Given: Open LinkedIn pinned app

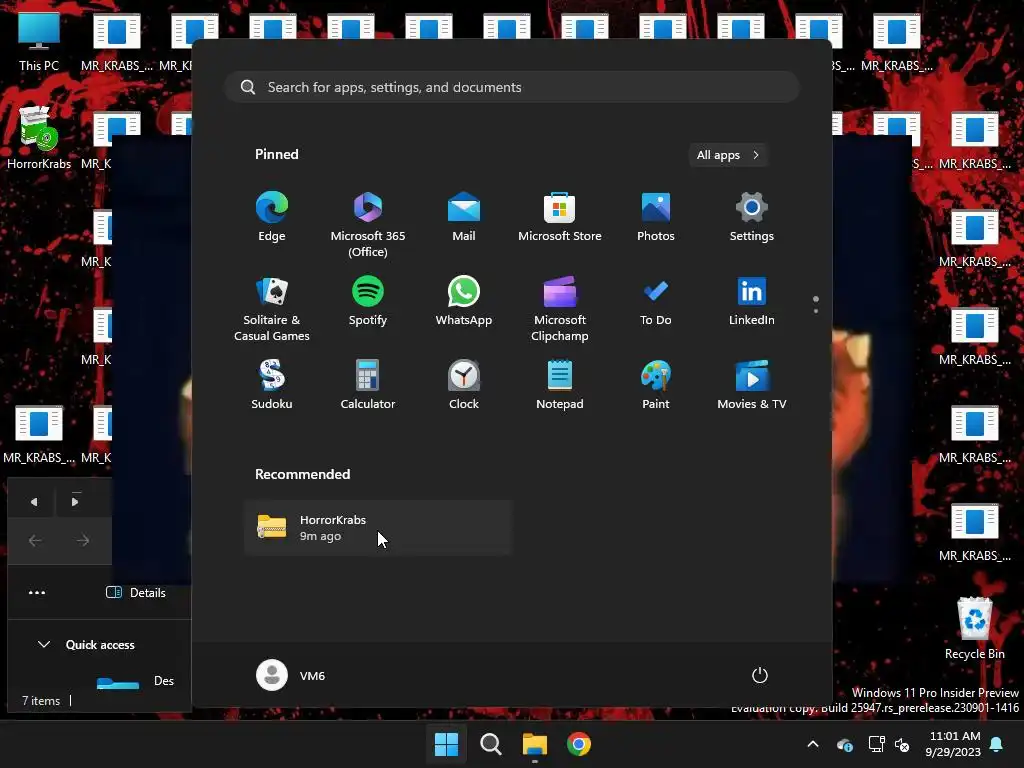Looking at the screenshot, I should (x=752, y=301).
